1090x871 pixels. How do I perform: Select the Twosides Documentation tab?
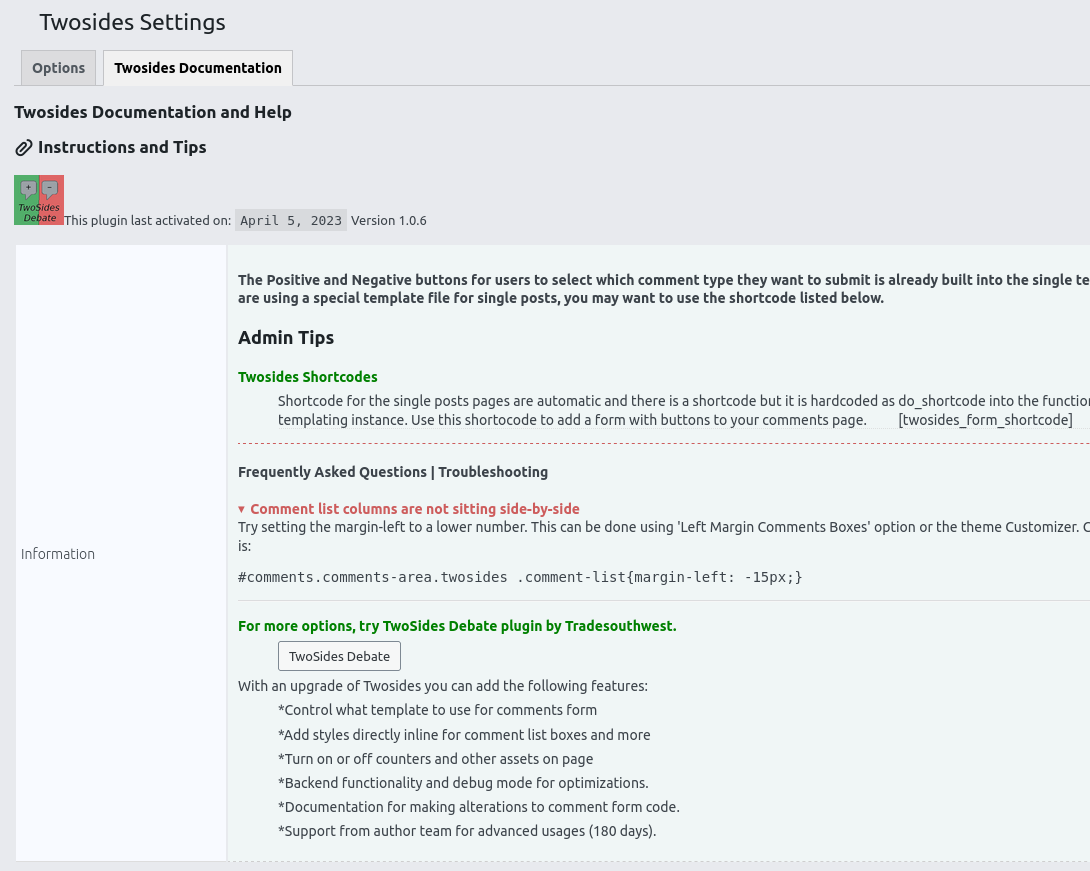point(198,68)
